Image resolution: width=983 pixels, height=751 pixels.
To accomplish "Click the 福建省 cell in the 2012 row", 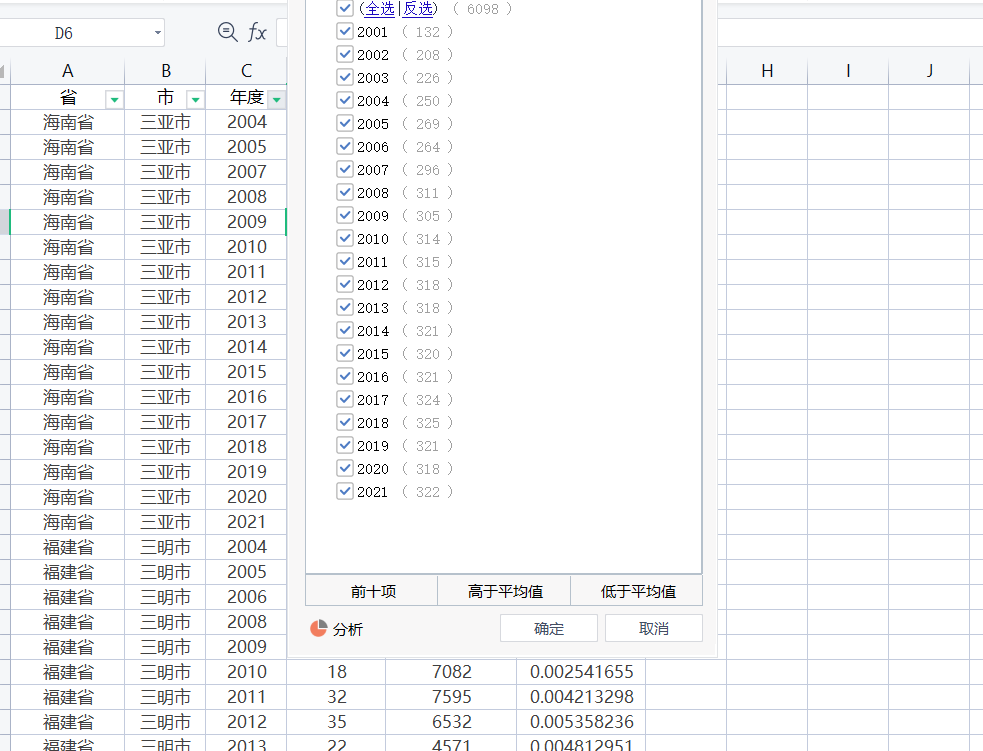I will point(68,722).
